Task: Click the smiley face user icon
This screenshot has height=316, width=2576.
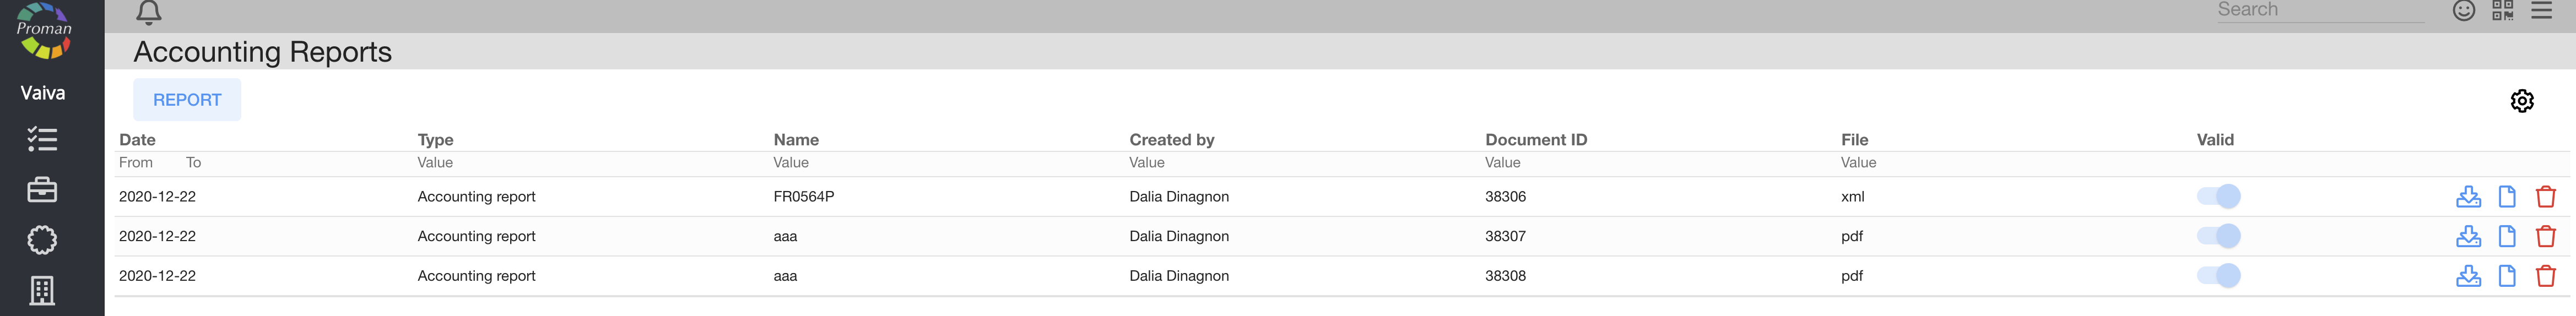Action: pyautogui.click(x=2464, y=10)
